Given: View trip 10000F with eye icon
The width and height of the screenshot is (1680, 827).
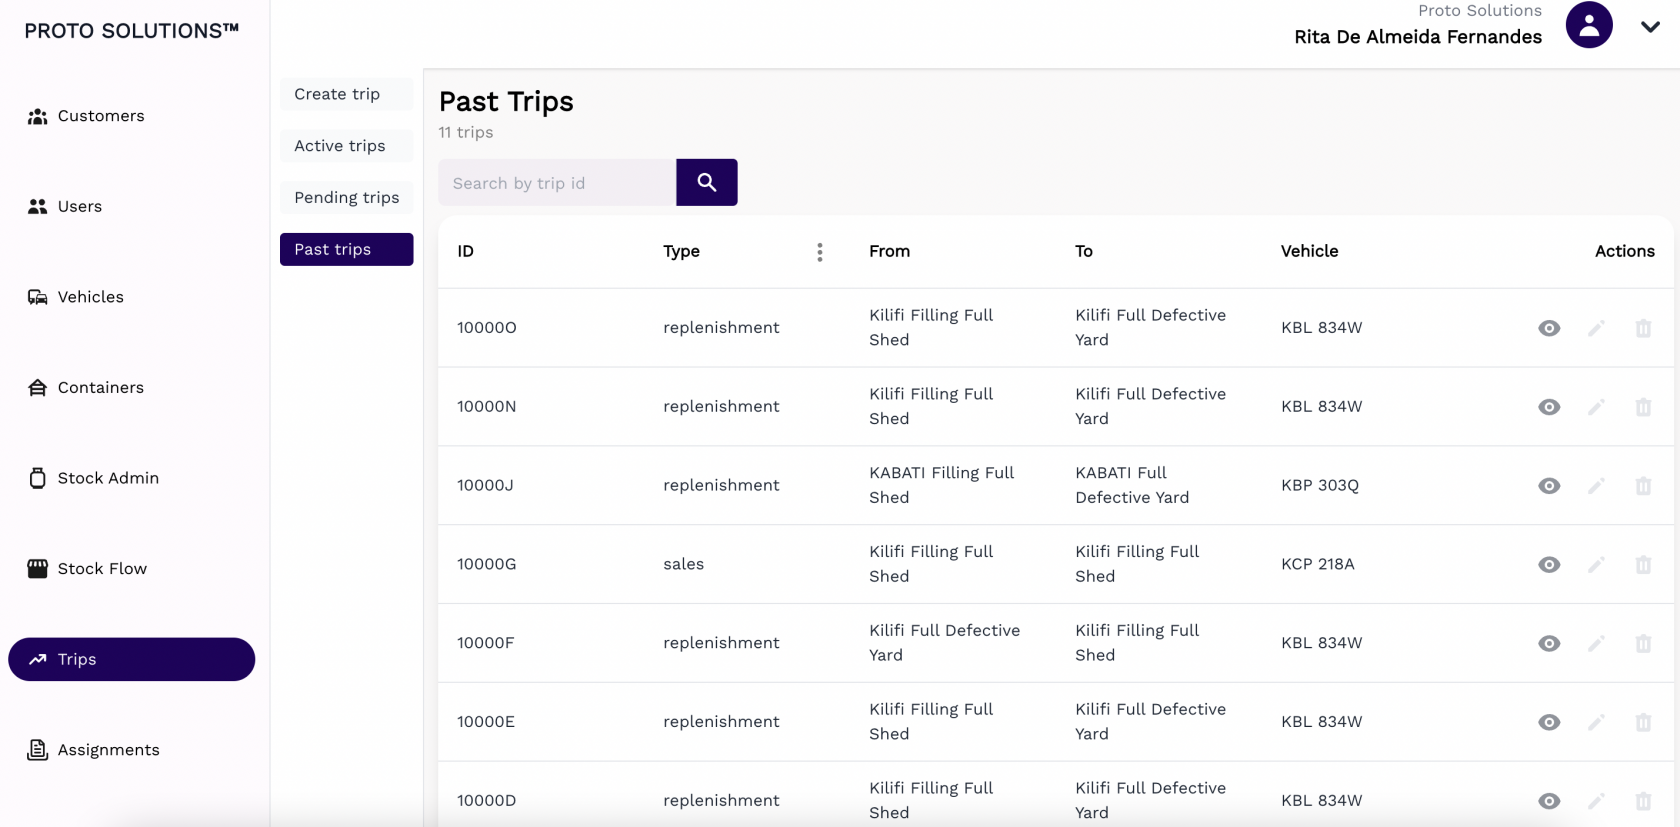Looking at the screenshot, I should coord(1549,644).
